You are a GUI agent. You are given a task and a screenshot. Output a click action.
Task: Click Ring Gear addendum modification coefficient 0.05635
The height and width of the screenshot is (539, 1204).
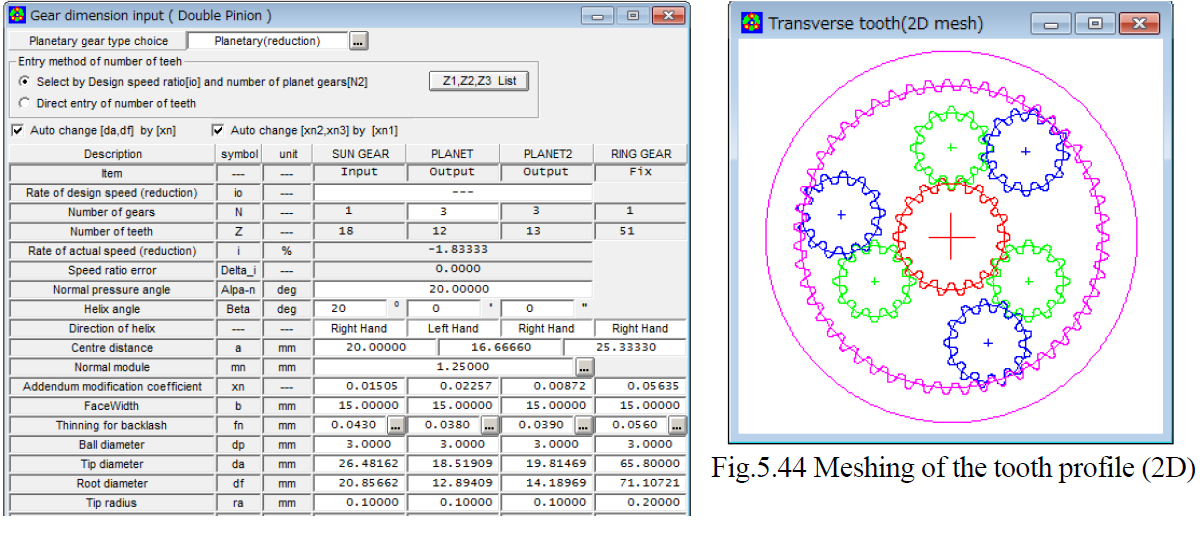(640, 387)
